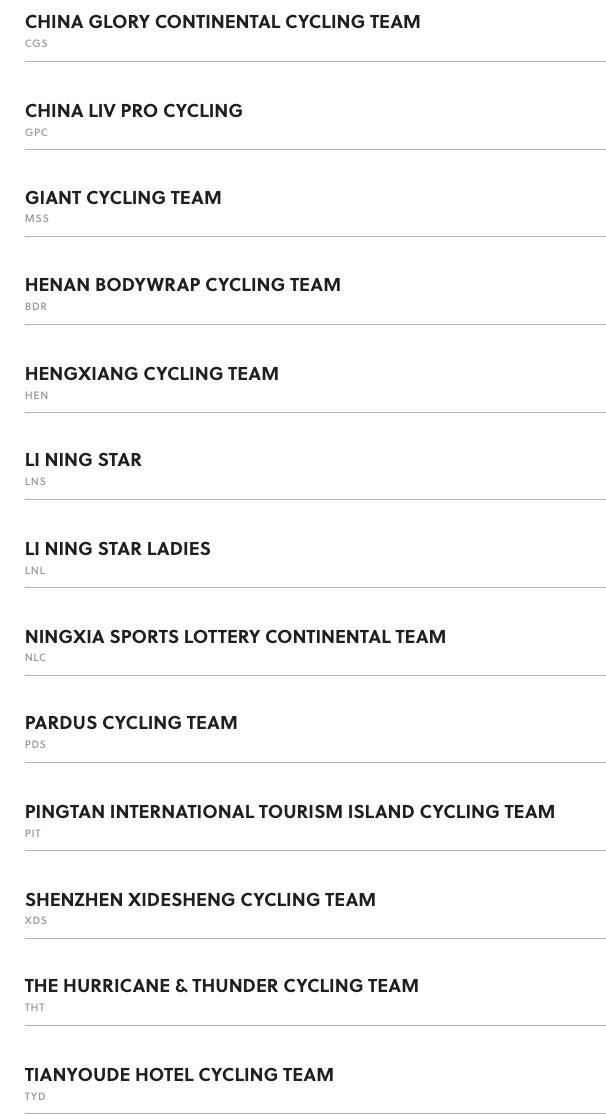View Pardus Cycling Team details
Screen dimensions: 606x1114
(x=131, y=723)
